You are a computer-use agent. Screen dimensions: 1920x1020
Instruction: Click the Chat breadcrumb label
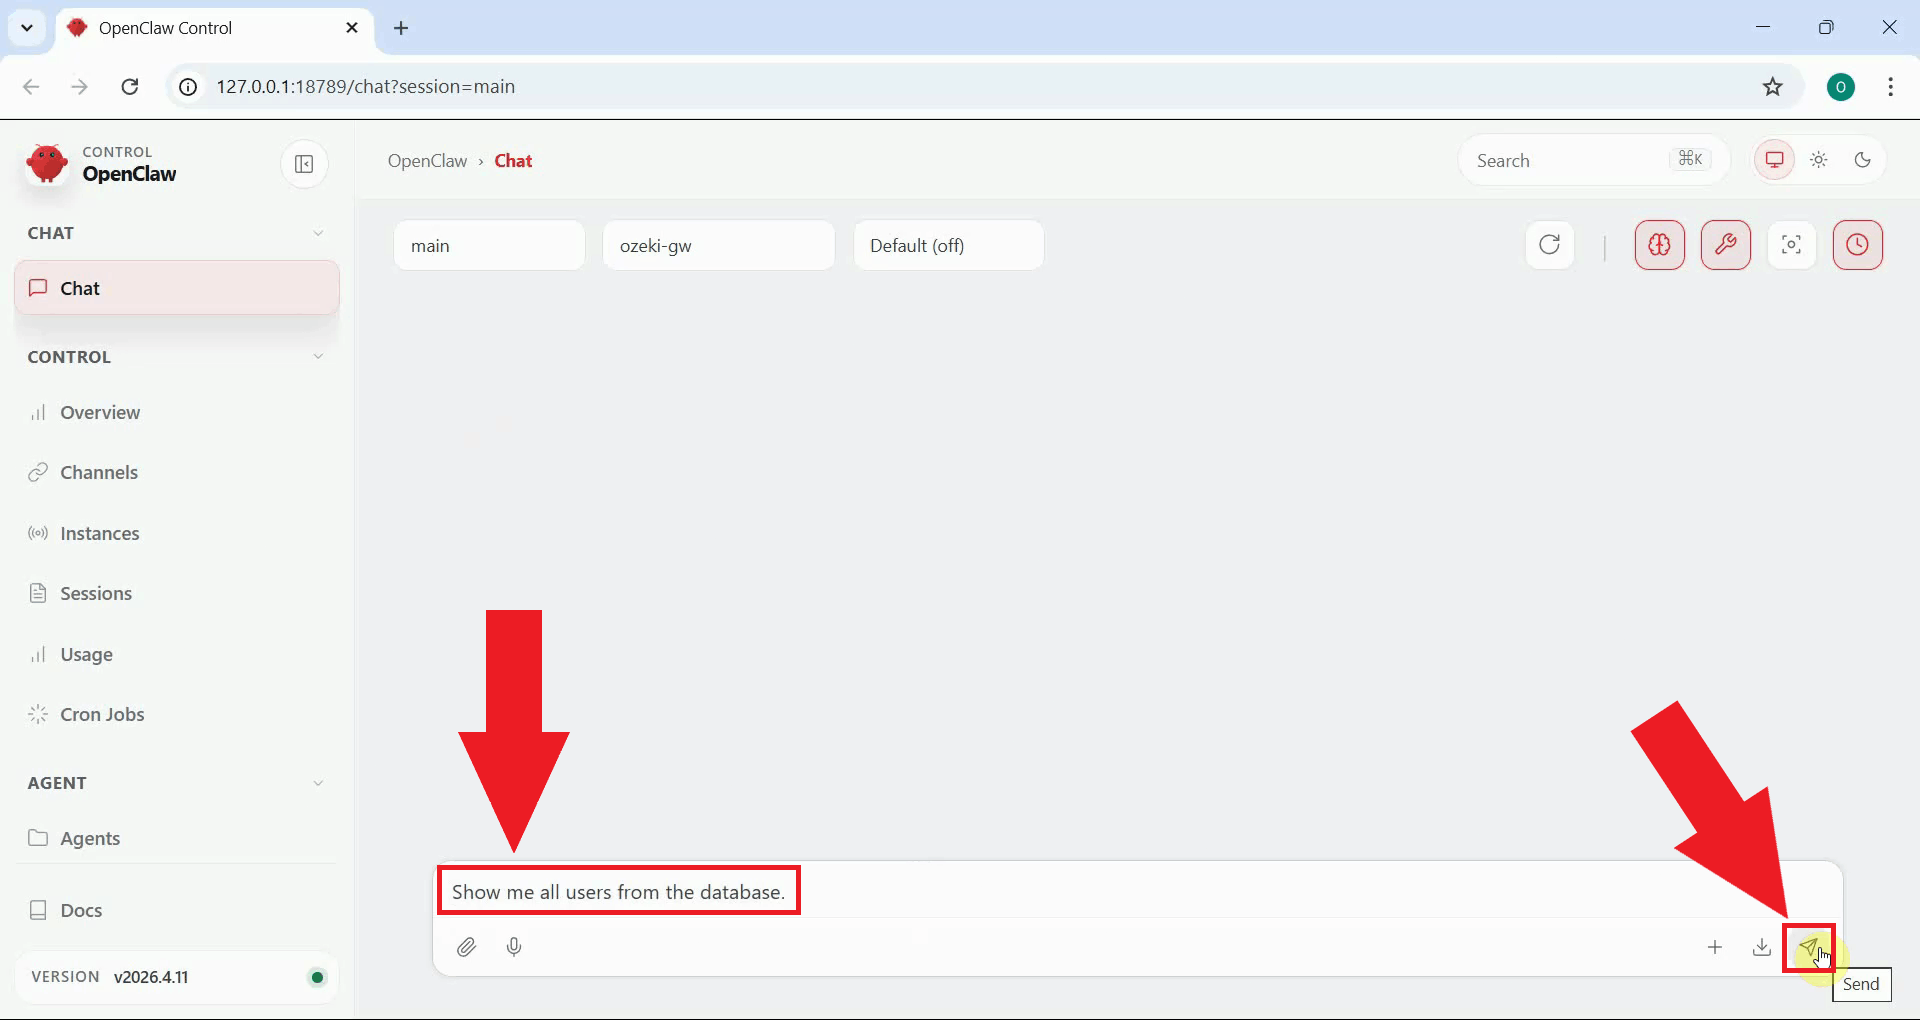(x=513, y=161)
